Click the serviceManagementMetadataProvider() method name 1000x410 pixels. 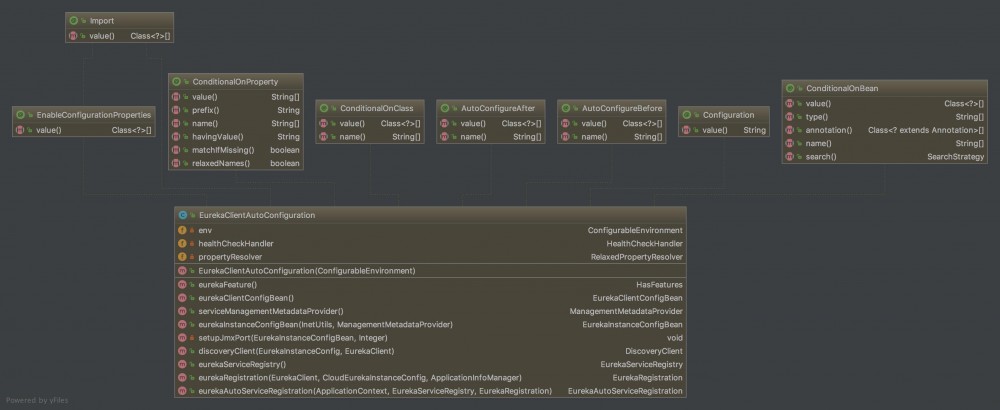(x=271, y=311)
